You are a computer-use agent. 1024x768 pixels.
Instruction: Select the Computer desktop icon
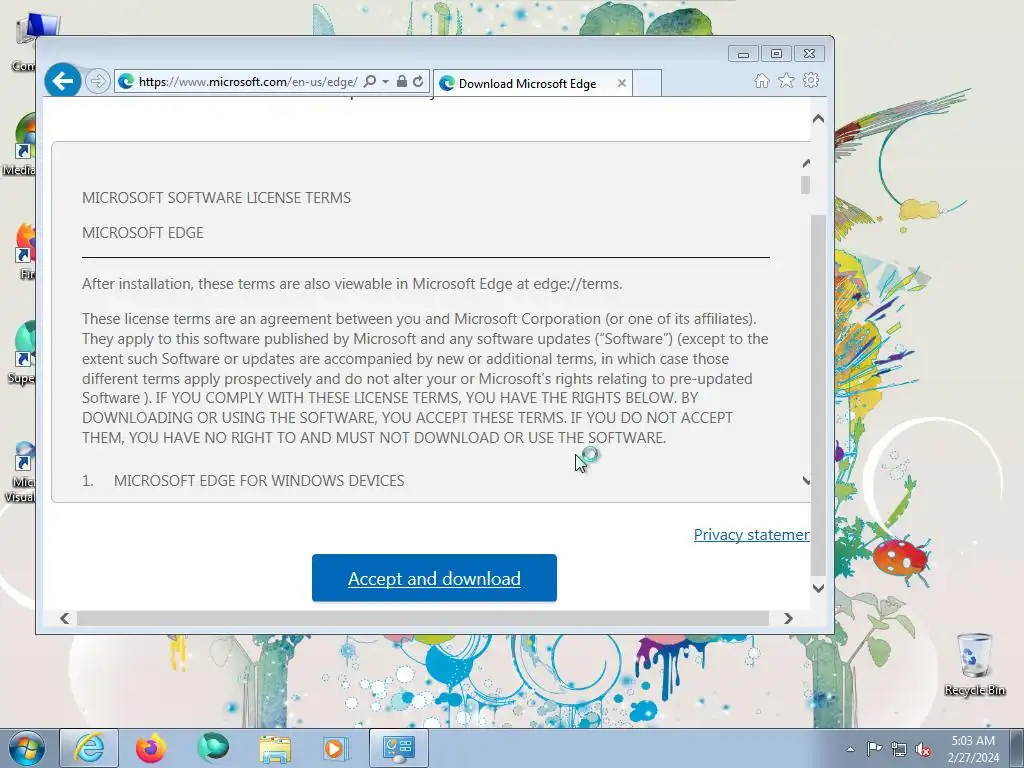(x=25, y=39)
